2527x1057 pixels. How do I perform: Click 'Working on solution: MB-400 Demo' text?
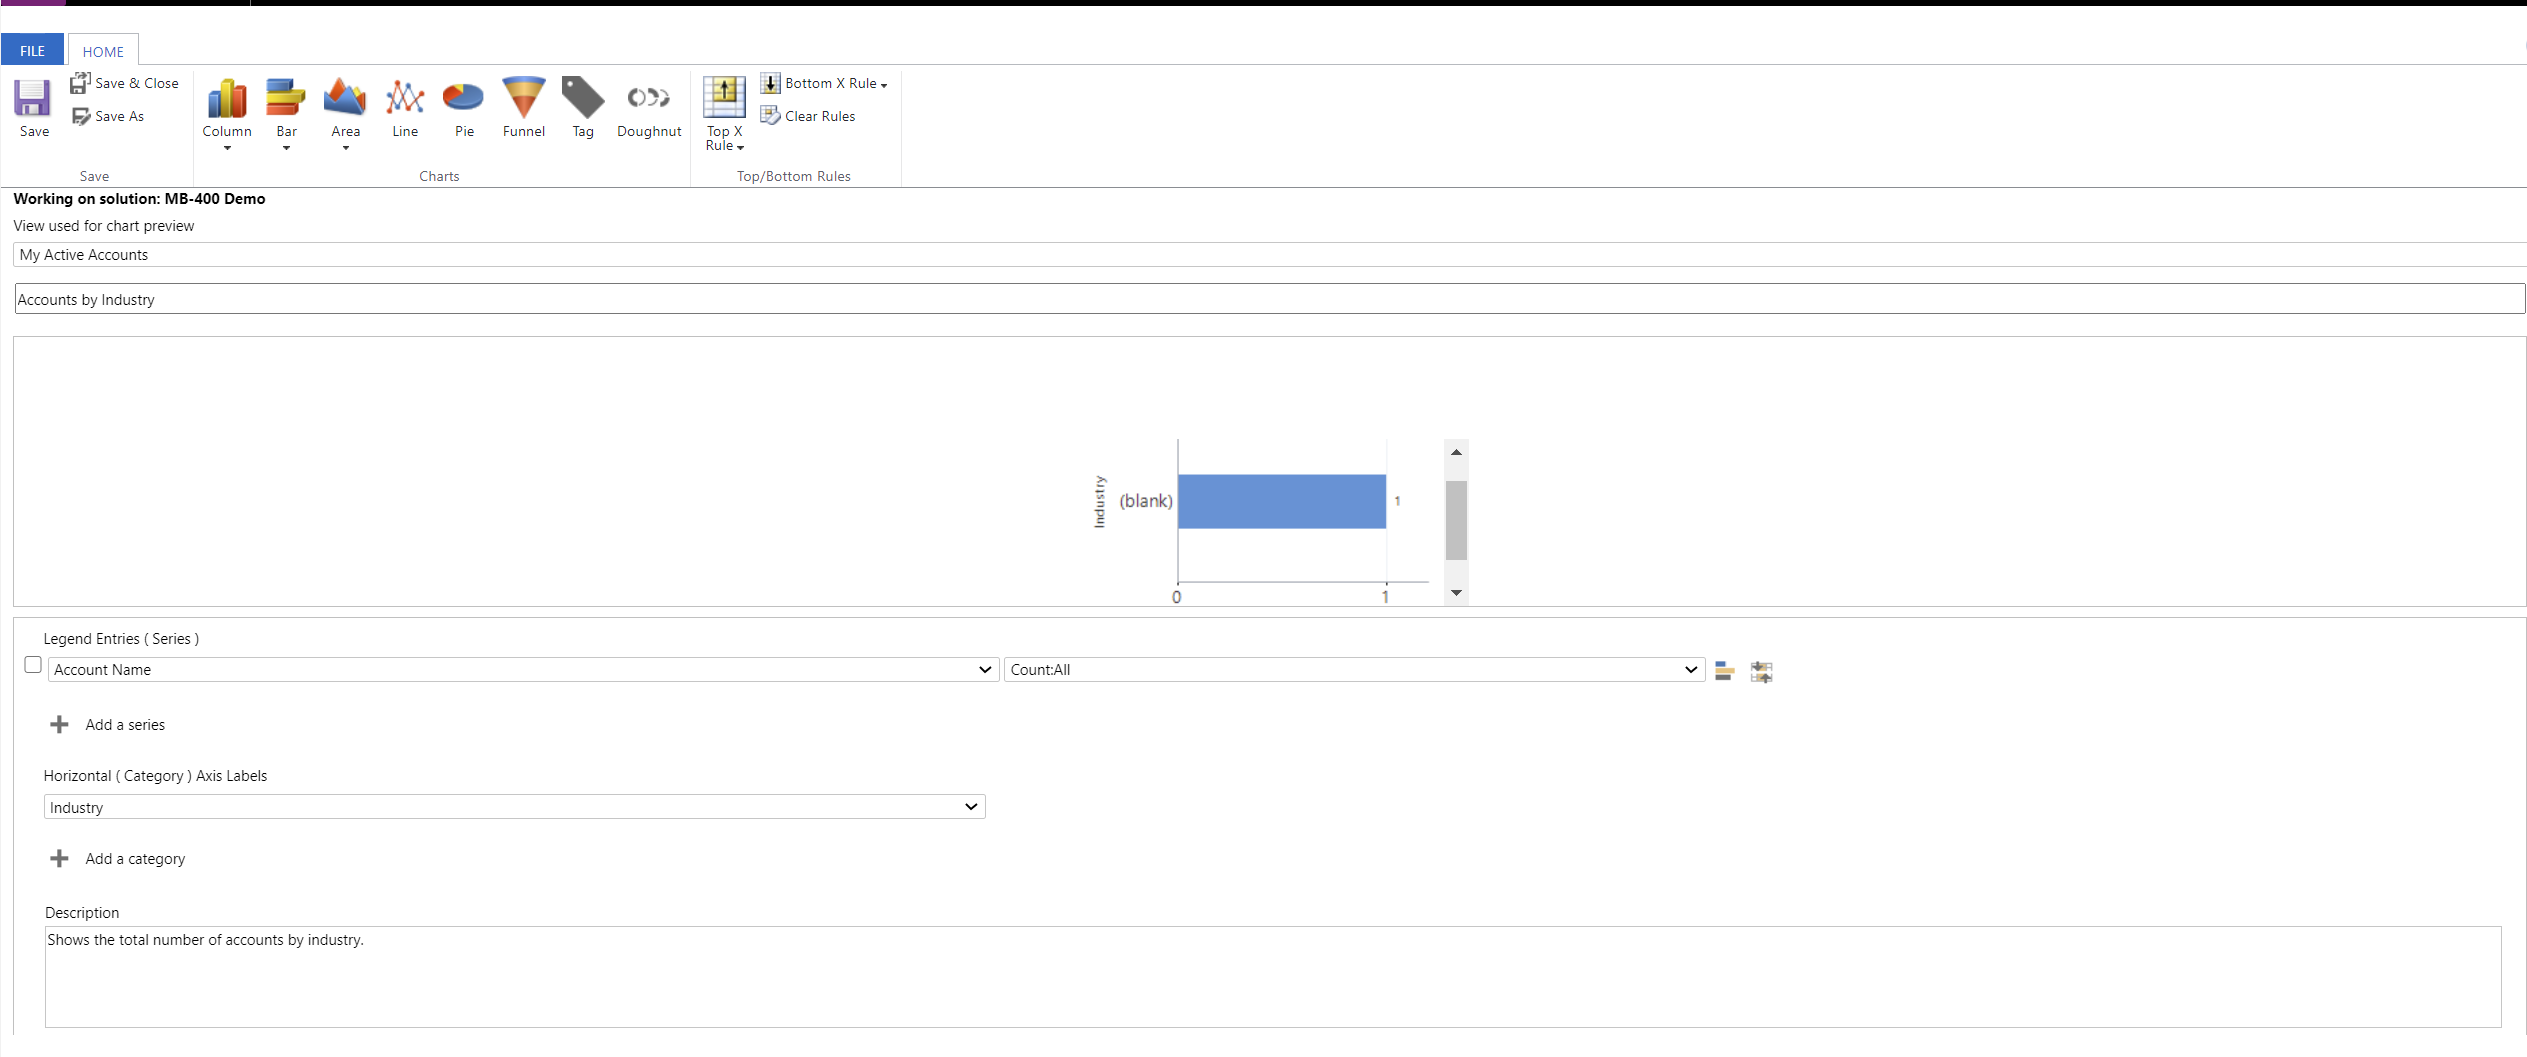[x=139, y=198]
